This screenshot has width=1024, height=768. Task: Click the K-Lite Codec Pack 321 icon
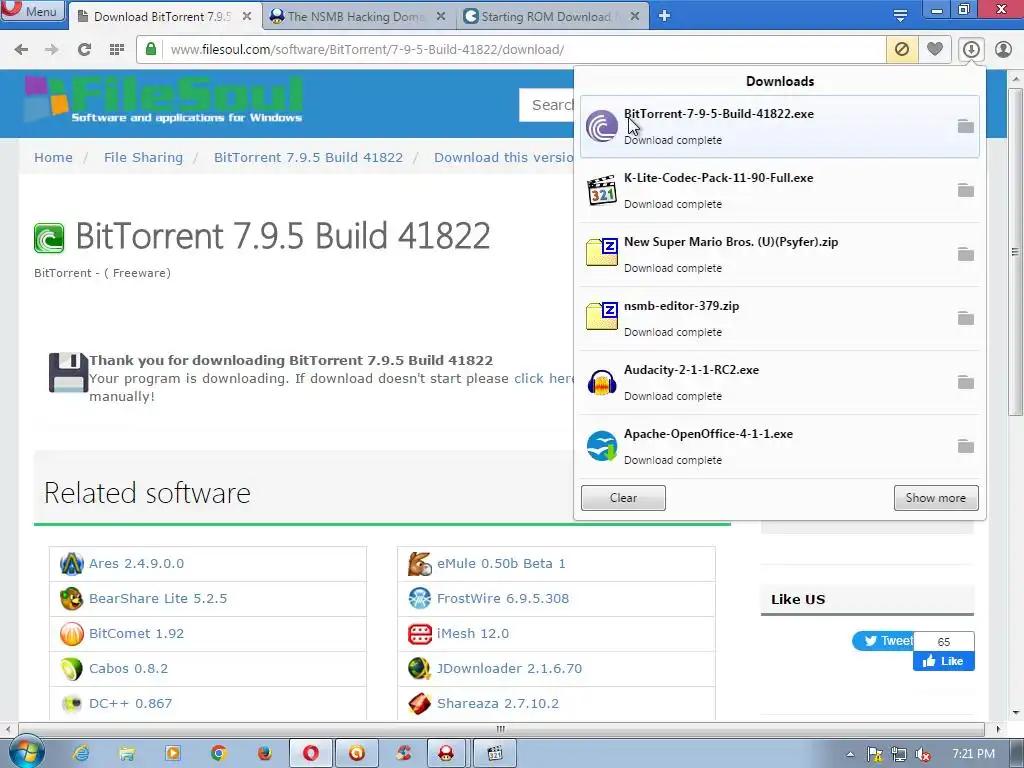[x=601, y=190]
